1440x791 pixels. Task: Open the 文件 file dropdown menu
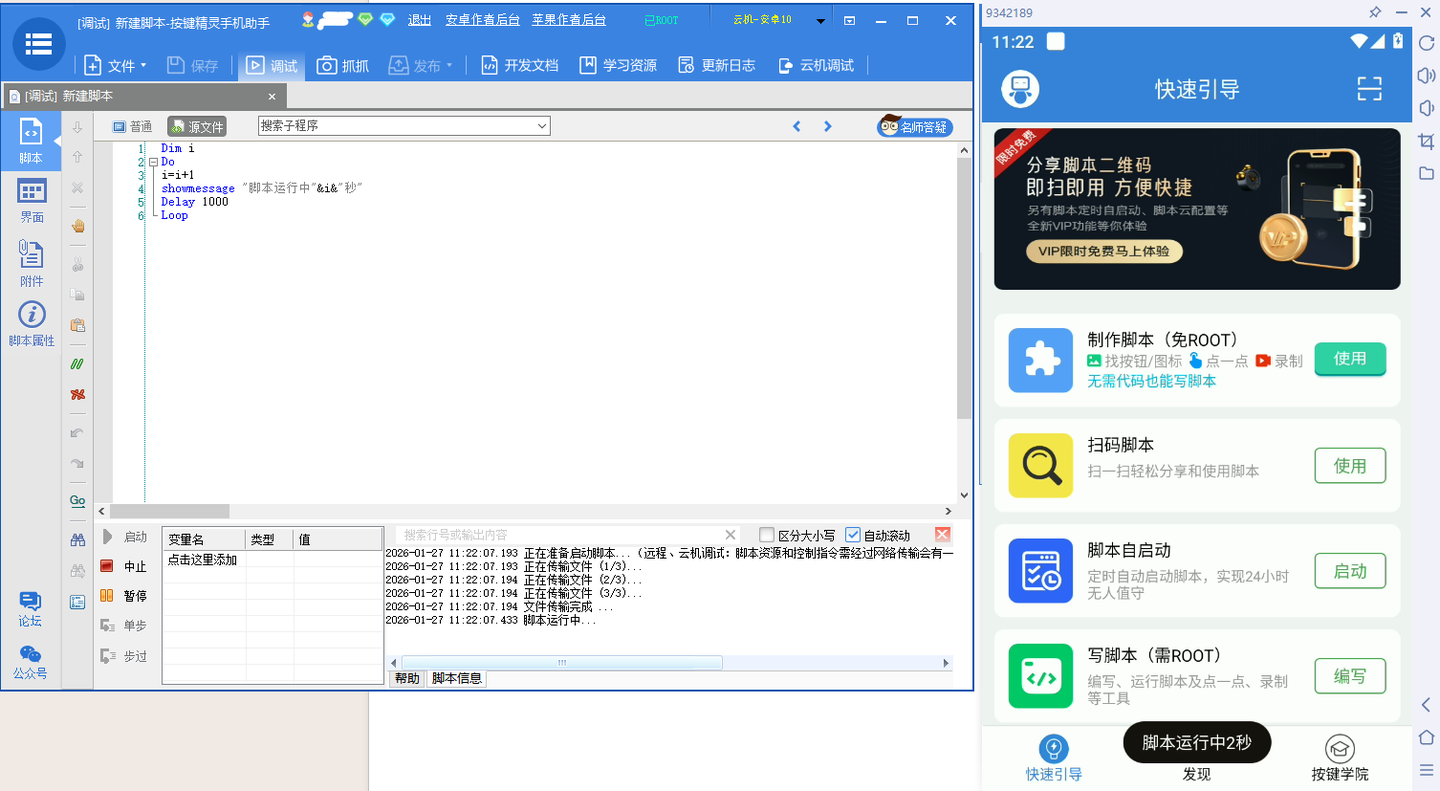[115, 65]
